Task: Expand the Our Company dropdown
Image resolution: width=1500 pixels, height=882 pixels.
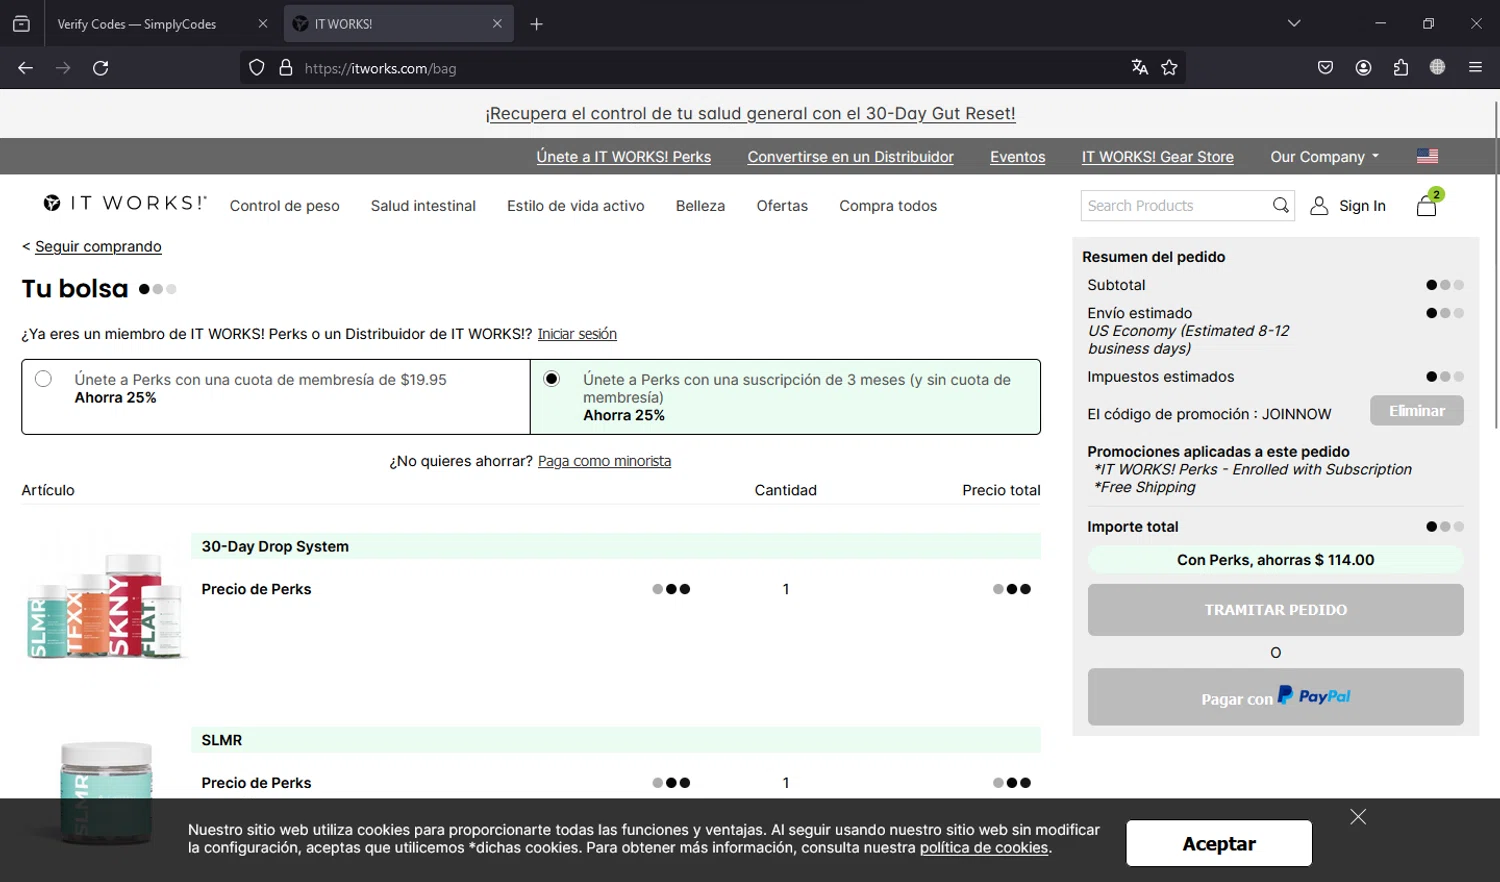Action: tap(1324, 157)
